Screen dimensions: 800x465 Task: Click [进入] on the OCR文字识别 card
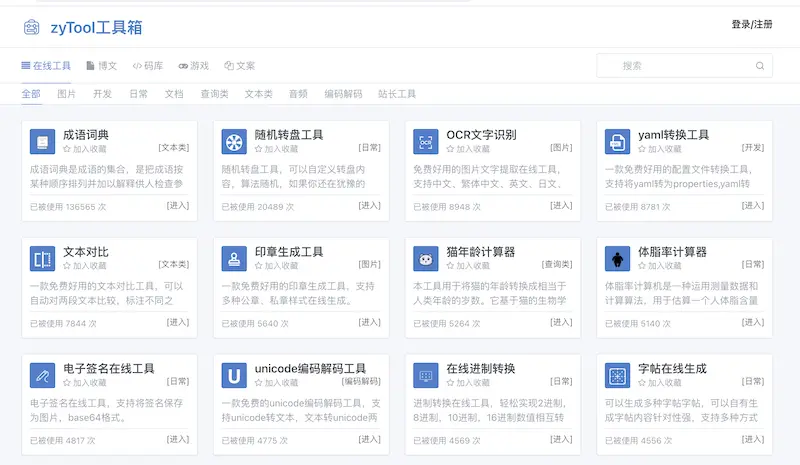point(561,206)
